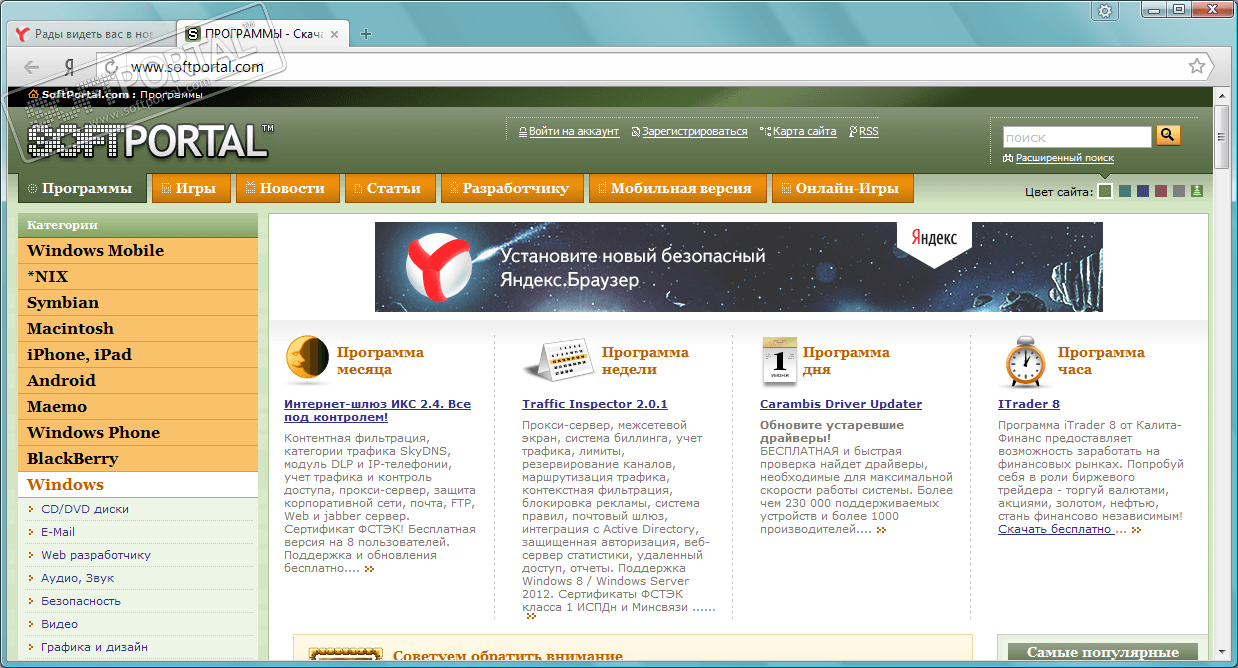Screen dimensions: 1238x668
Task: Open the Программы menu tab
Action: tap(83, 188)
